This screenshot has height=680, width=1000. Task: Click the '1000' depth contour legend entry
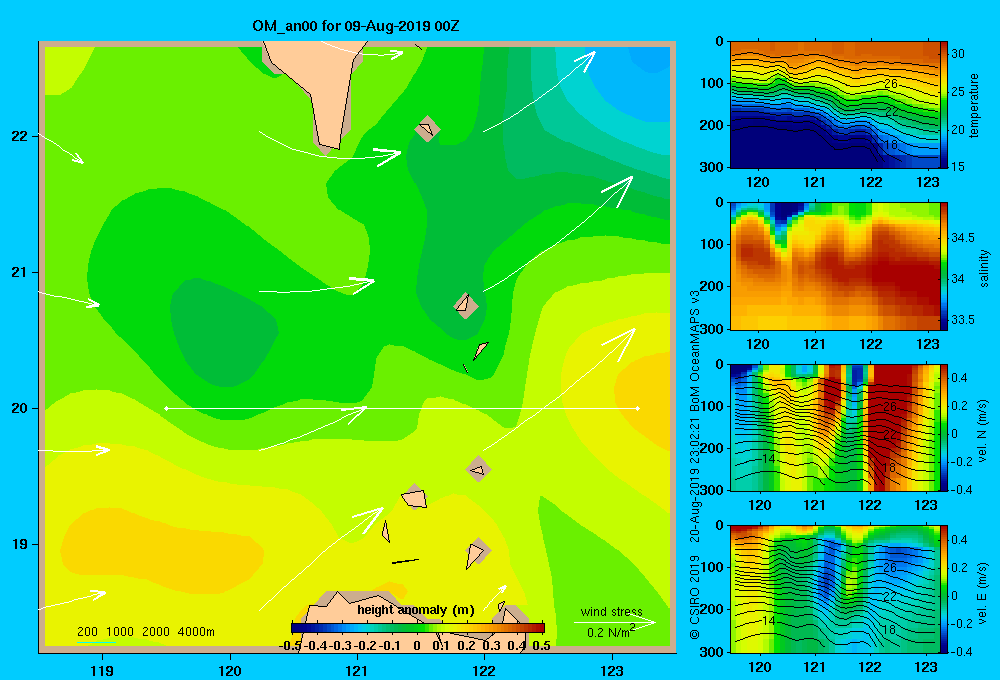coord(120,632)
